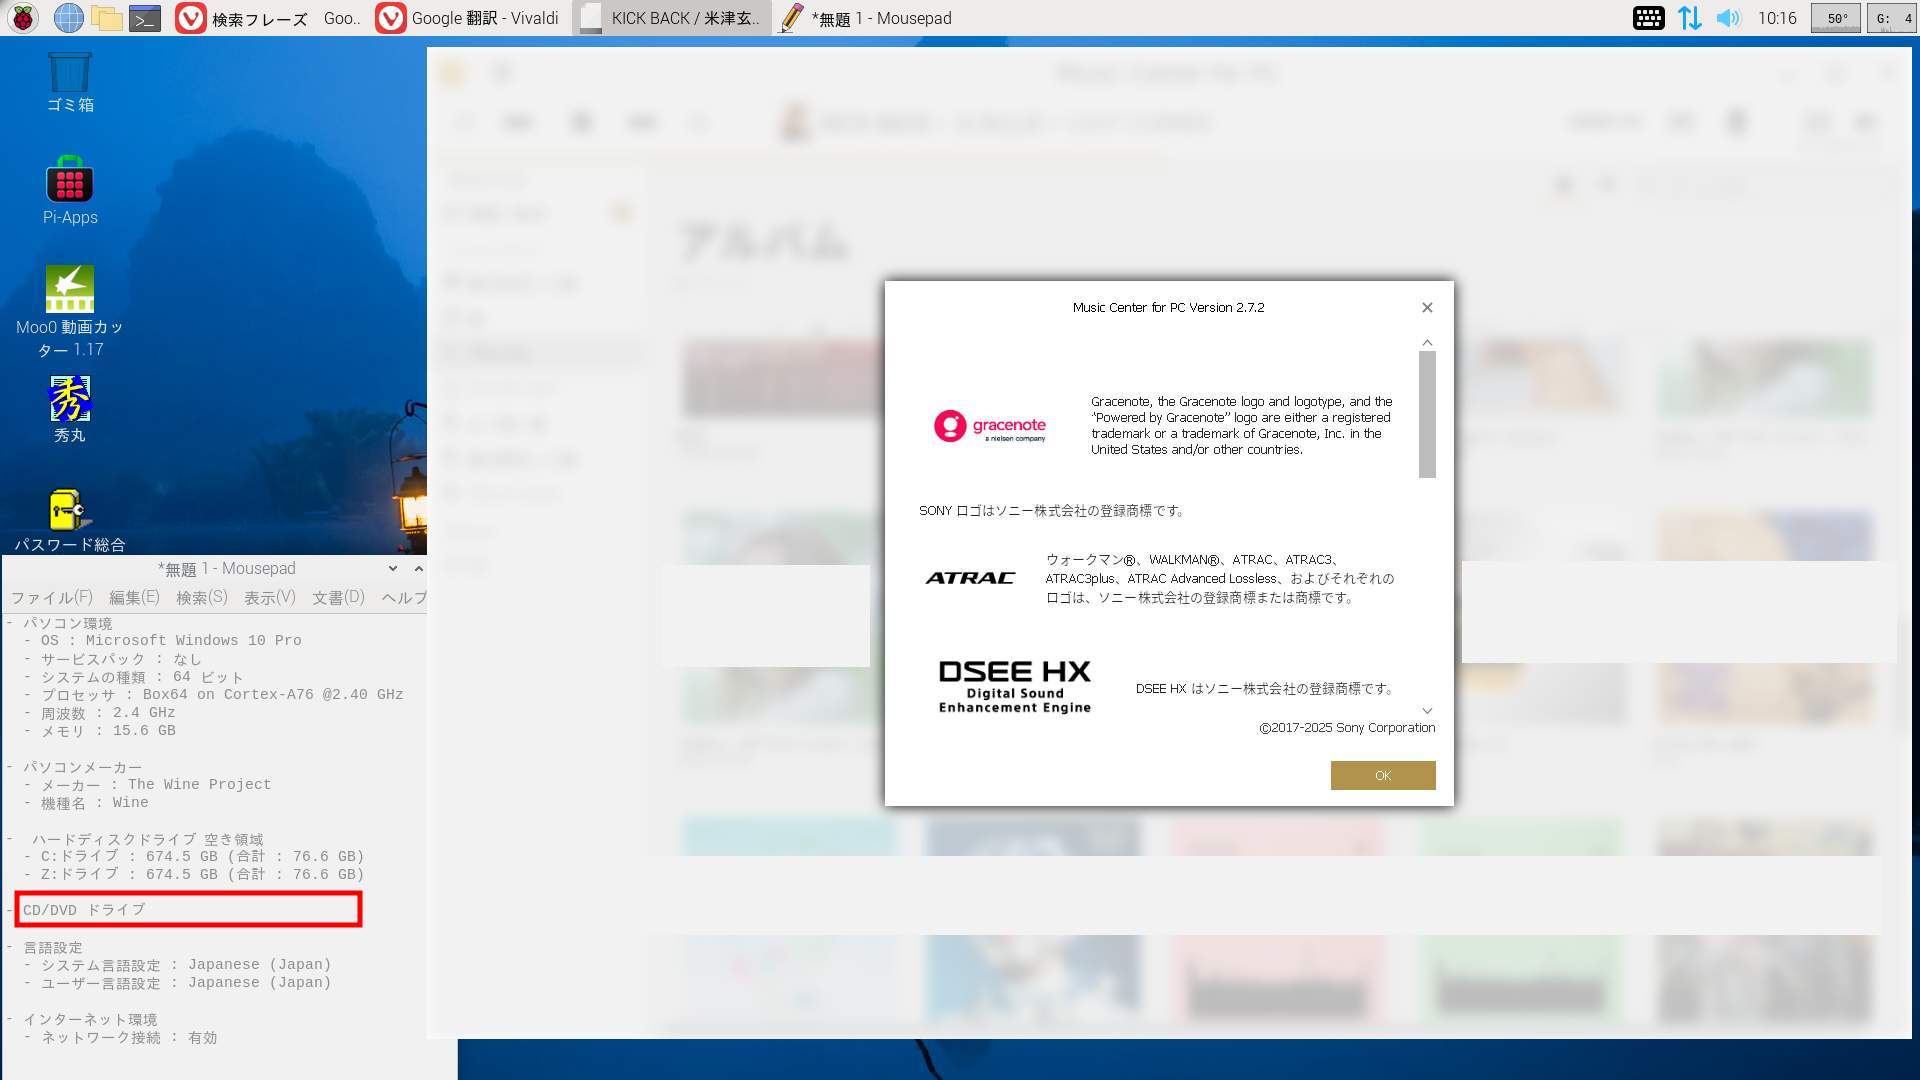Open the 秀丸 editor desktop icon
This screenshot has height=1080, width=1920.
pyautogui.click(x=70, y=400)
